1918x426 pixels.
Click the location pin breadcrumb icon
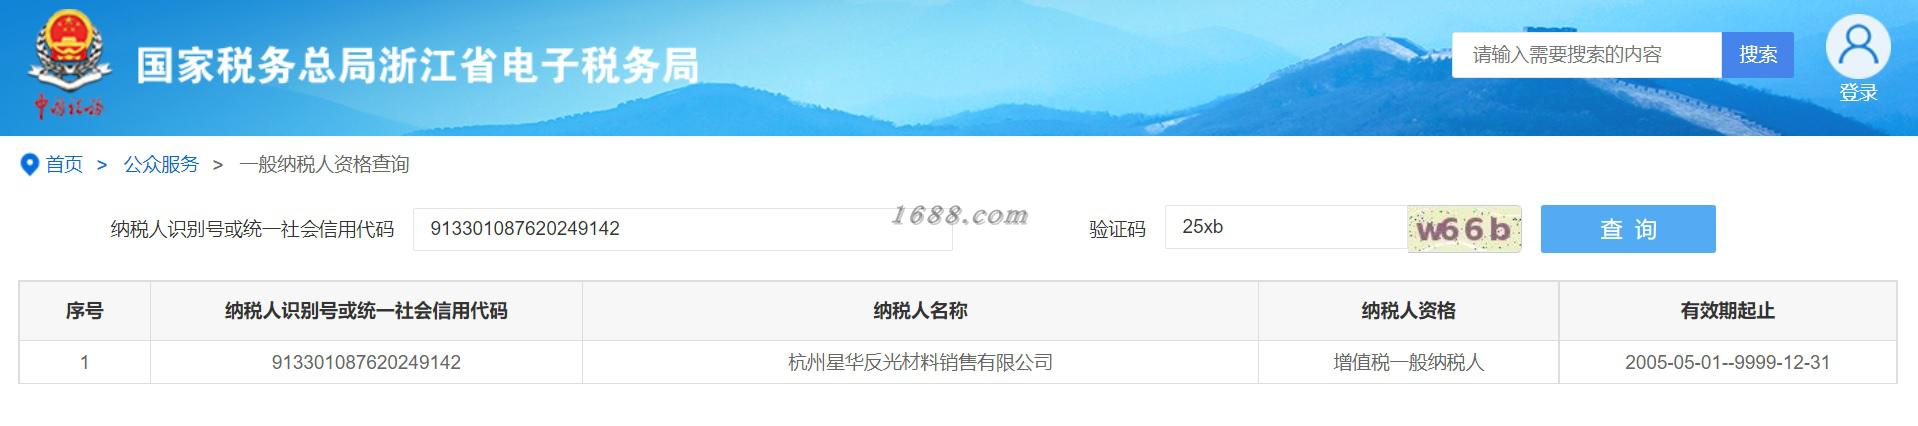tap(29, 164)
